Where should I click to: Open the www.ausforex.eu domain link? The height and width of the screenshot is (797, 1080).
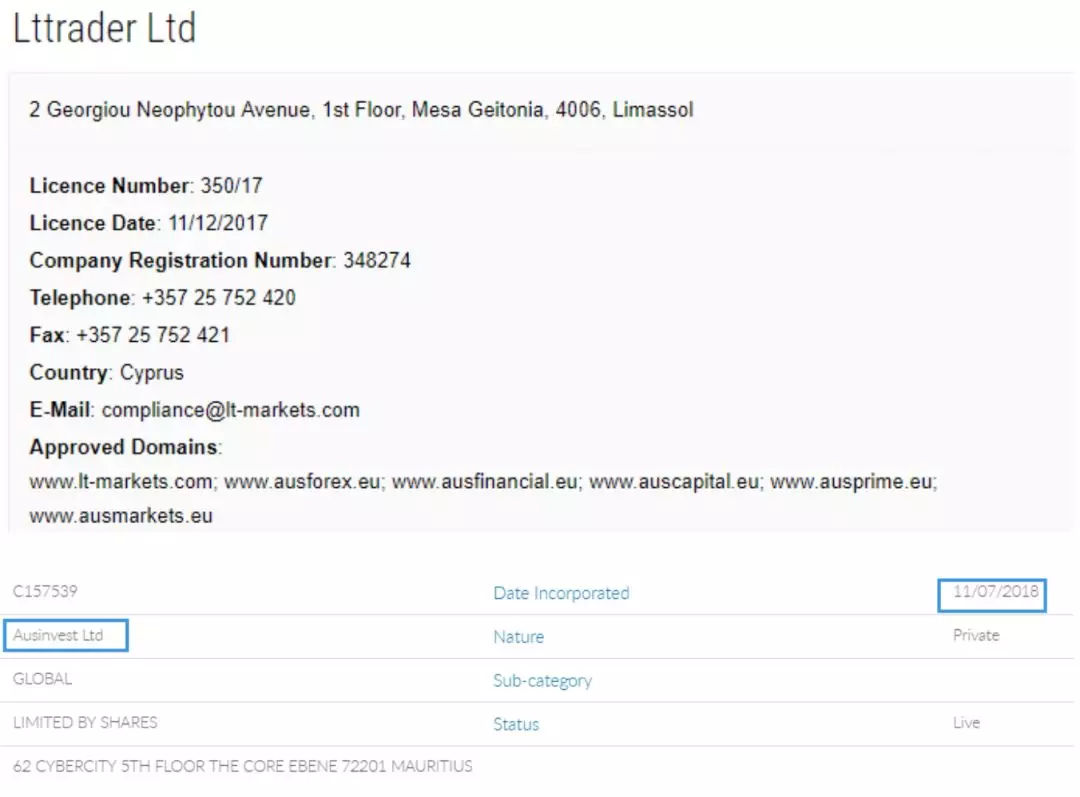(303, 481)
